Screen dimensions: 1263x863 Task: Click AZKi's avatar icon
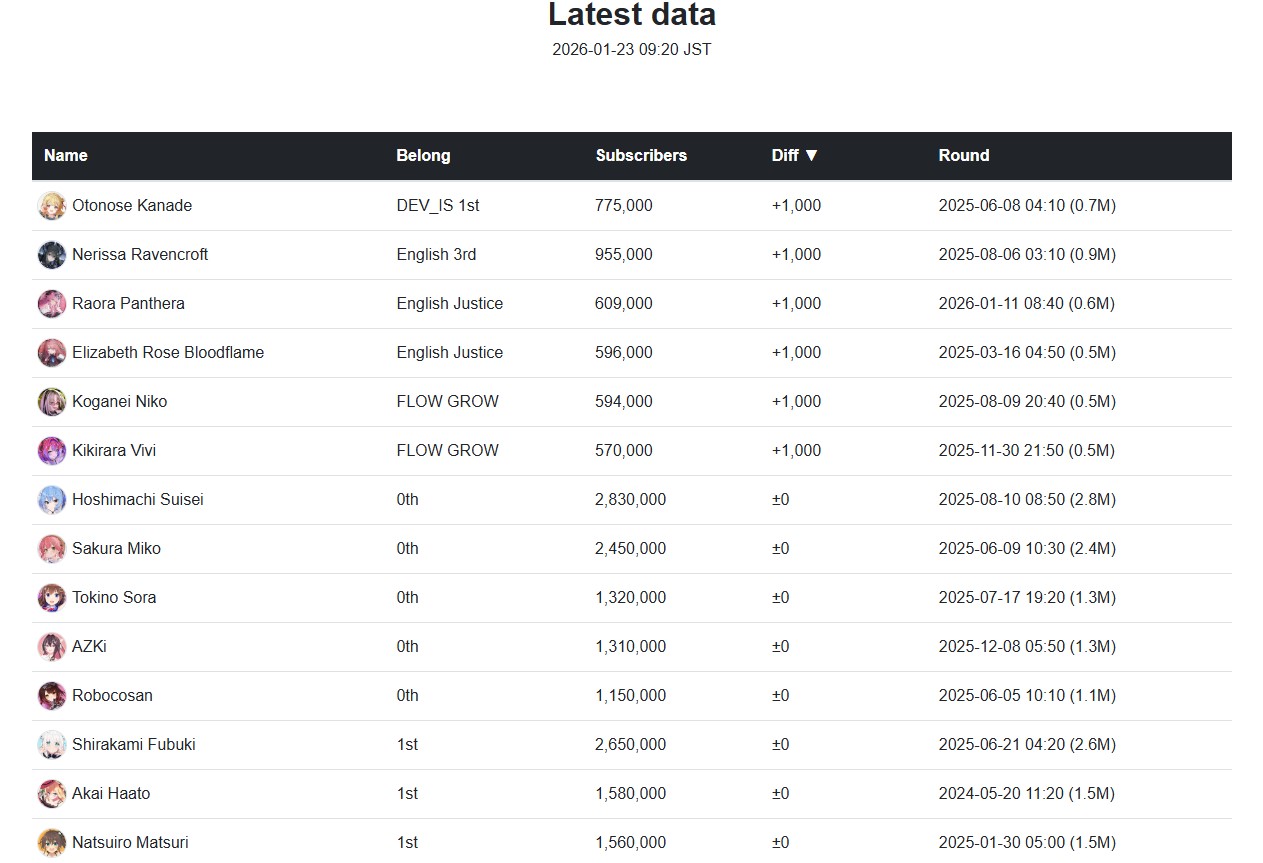pyautogui.click(x=52, y=647)
